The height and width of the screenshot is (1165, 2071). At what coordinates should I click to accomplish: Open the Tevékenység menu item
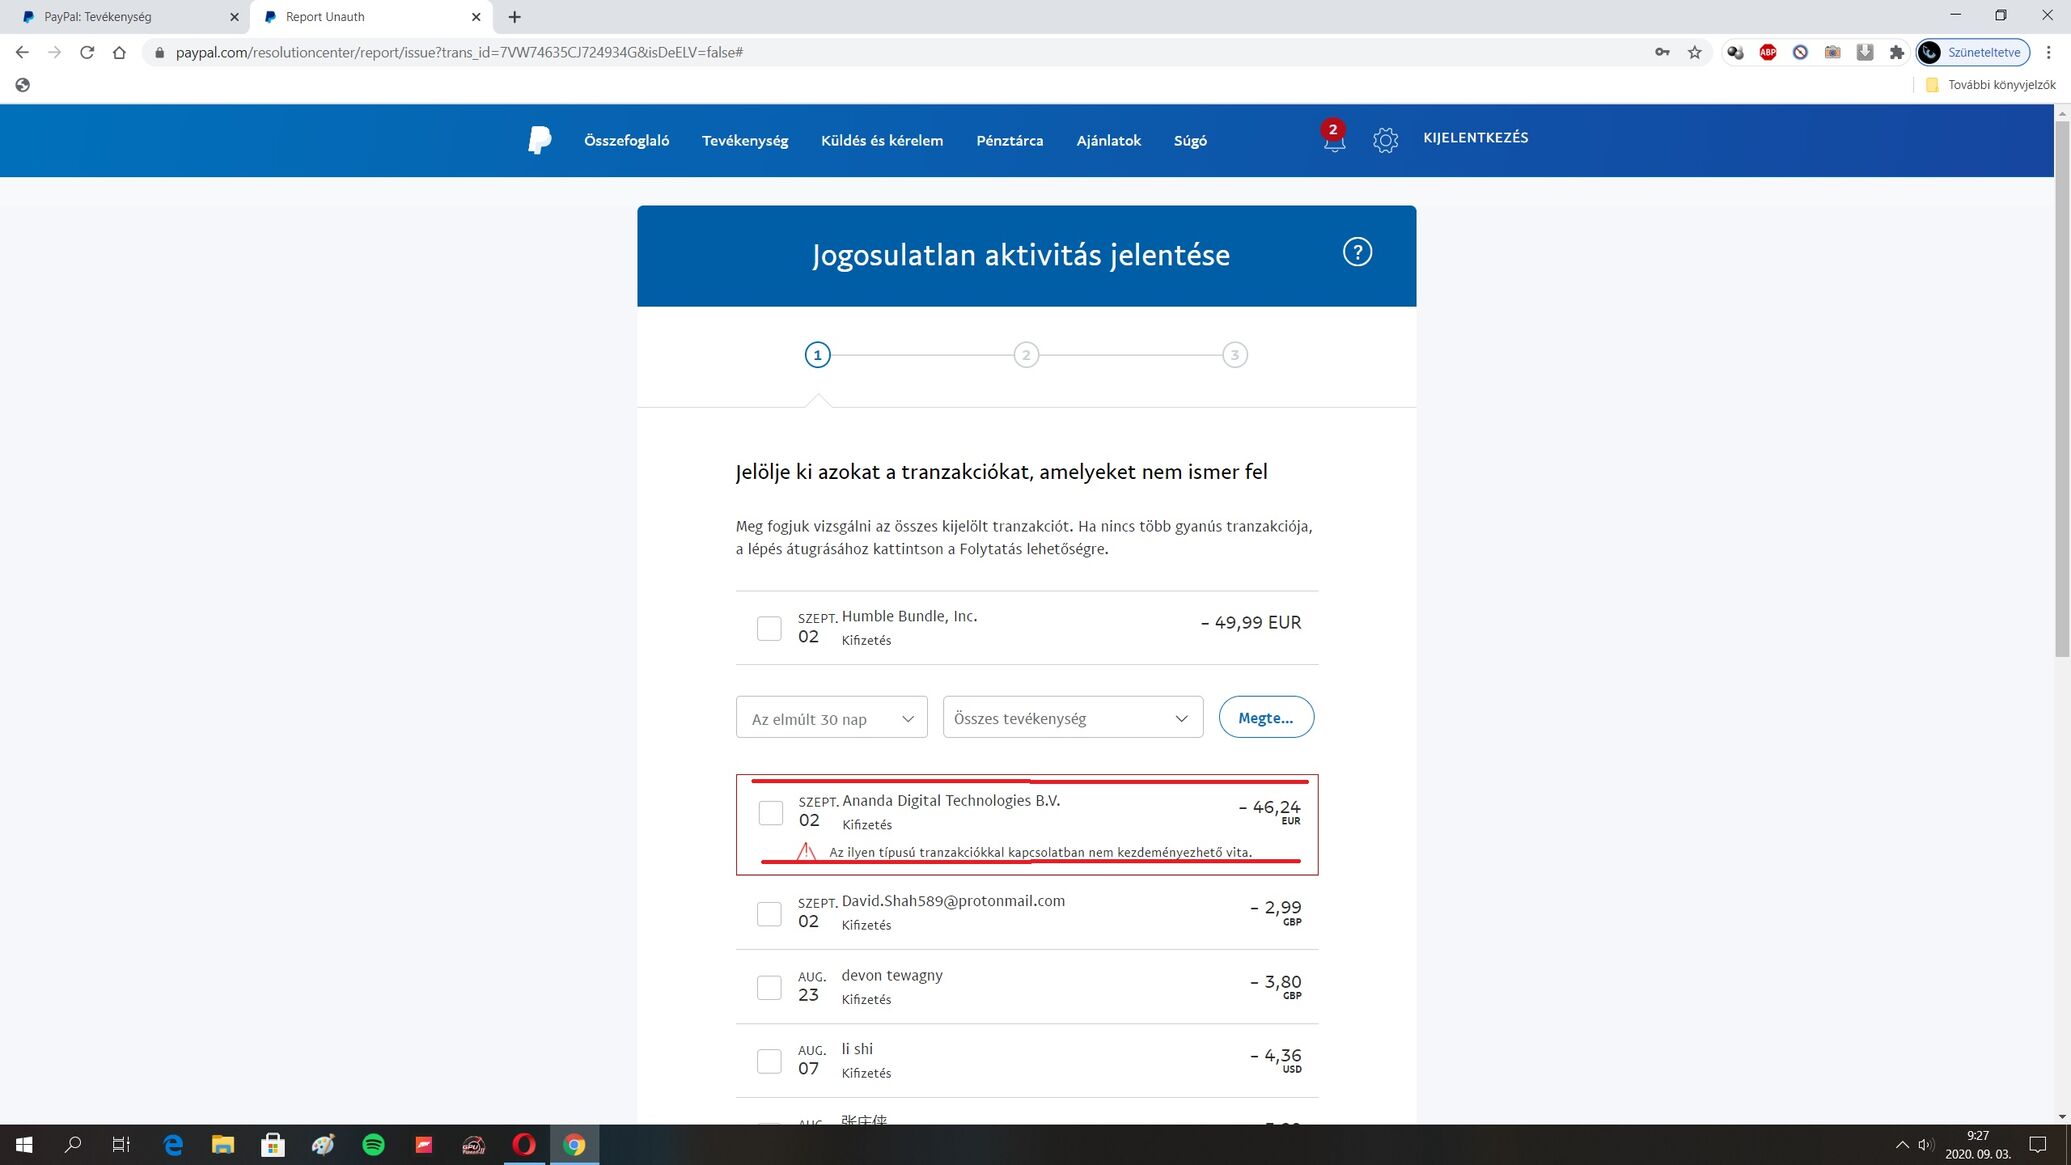point(744,140)
